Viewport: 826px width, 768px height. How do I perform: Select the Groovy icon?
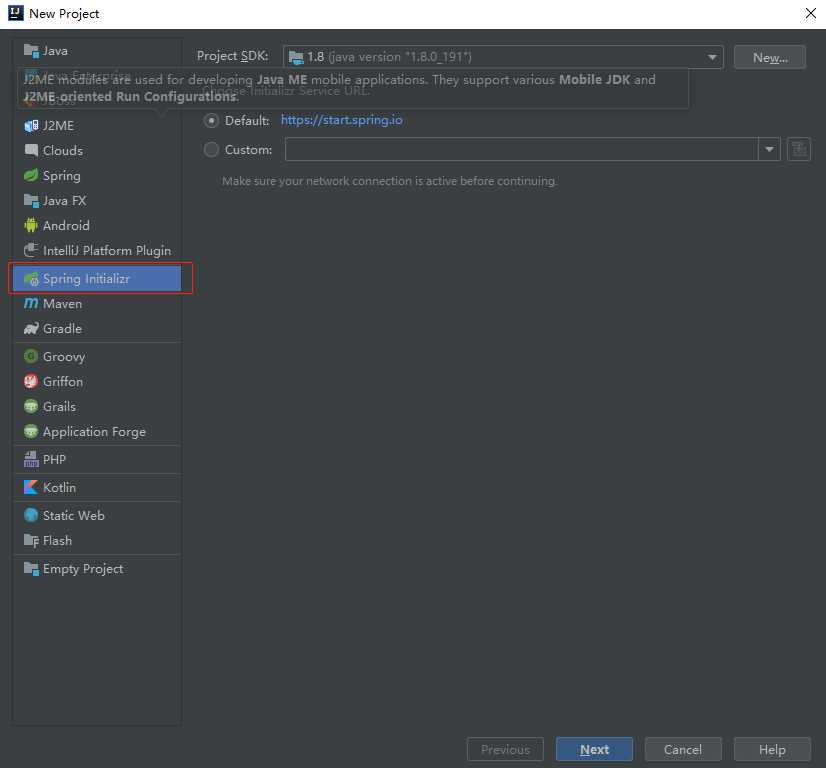31,357
